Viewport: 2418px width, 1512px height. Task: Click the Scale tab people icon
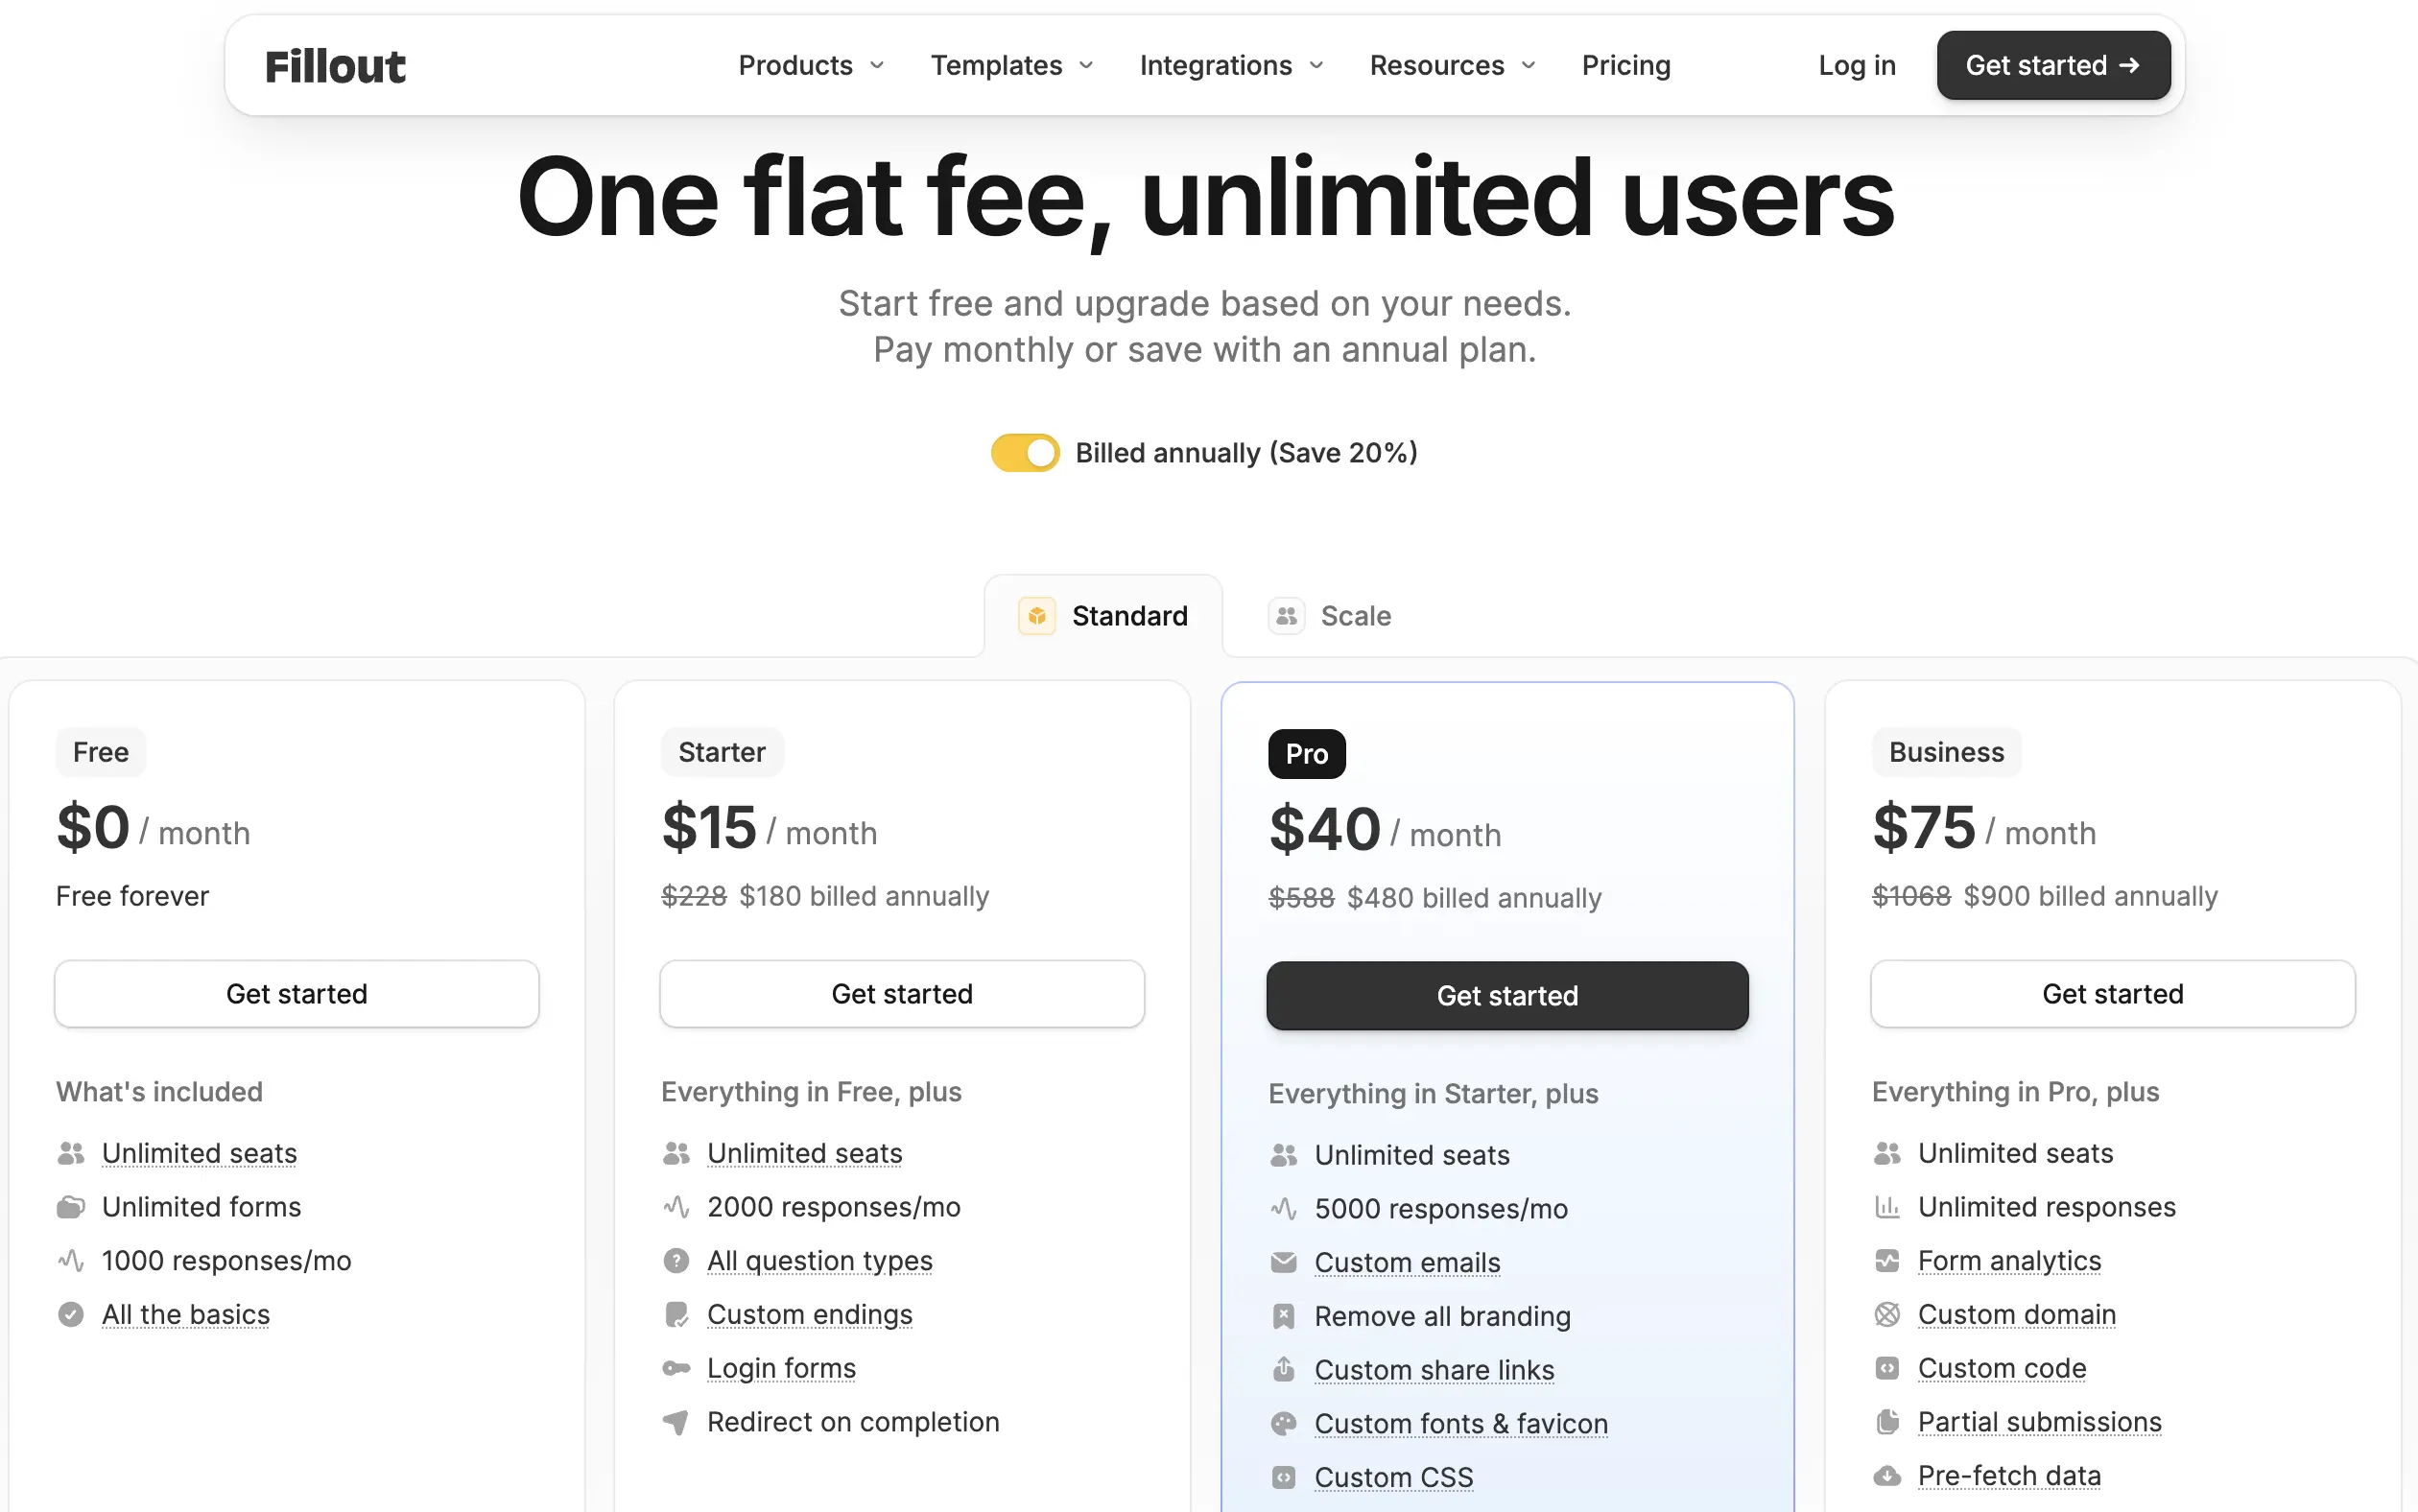point(1286,616)
